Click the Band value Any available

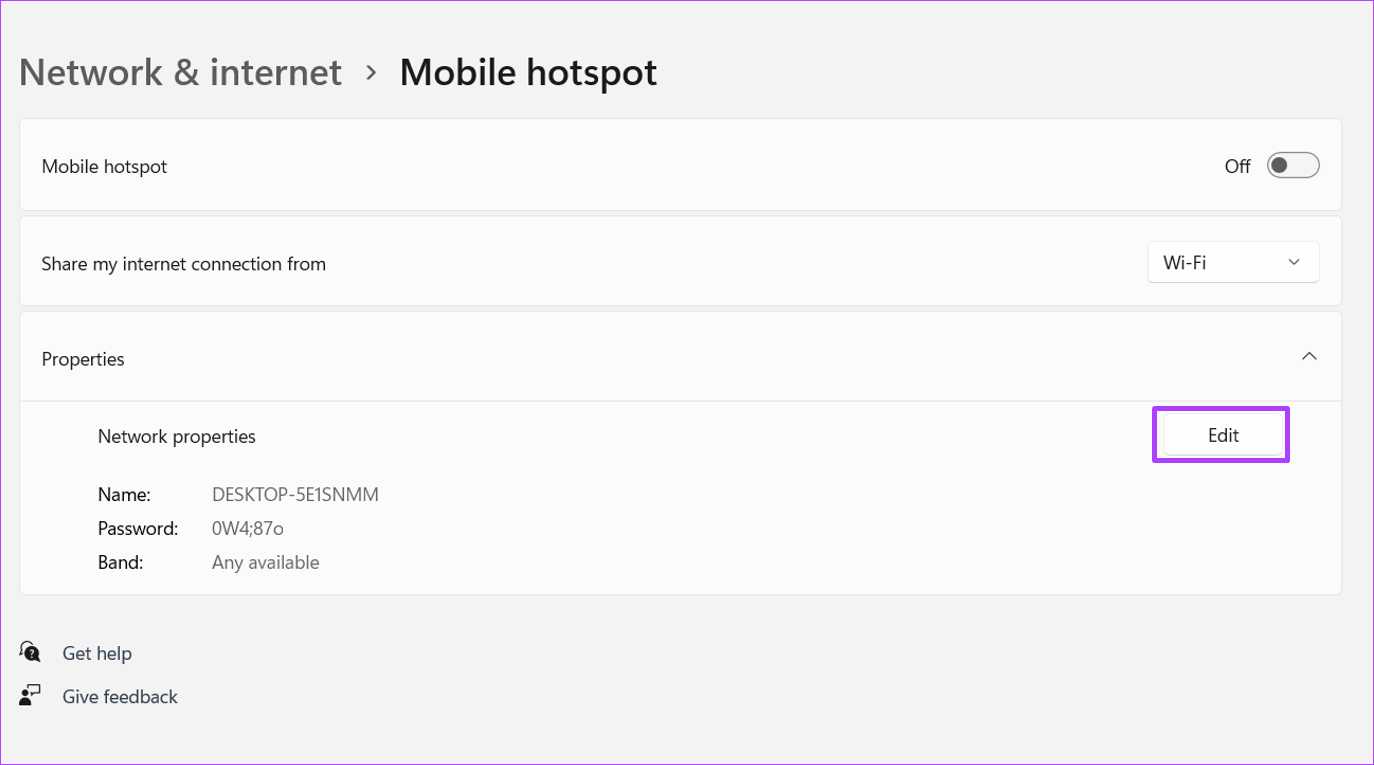pyautogui.click(x=266, y=563)
